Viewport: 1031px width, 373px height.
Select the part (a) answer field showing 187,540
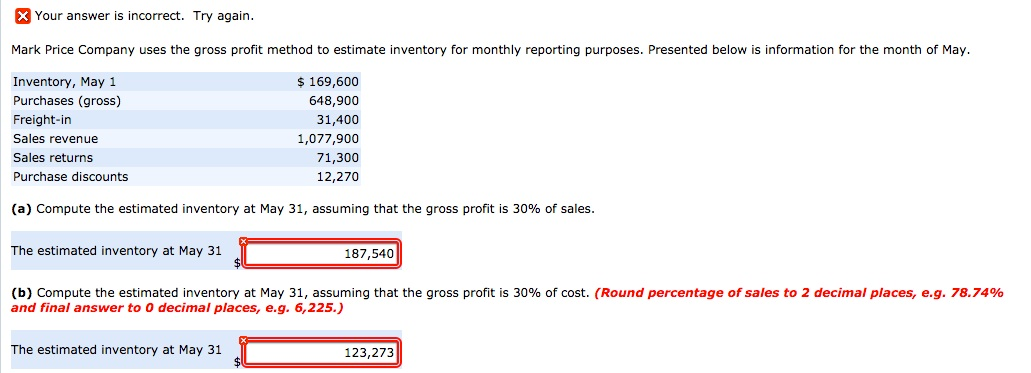322,254
